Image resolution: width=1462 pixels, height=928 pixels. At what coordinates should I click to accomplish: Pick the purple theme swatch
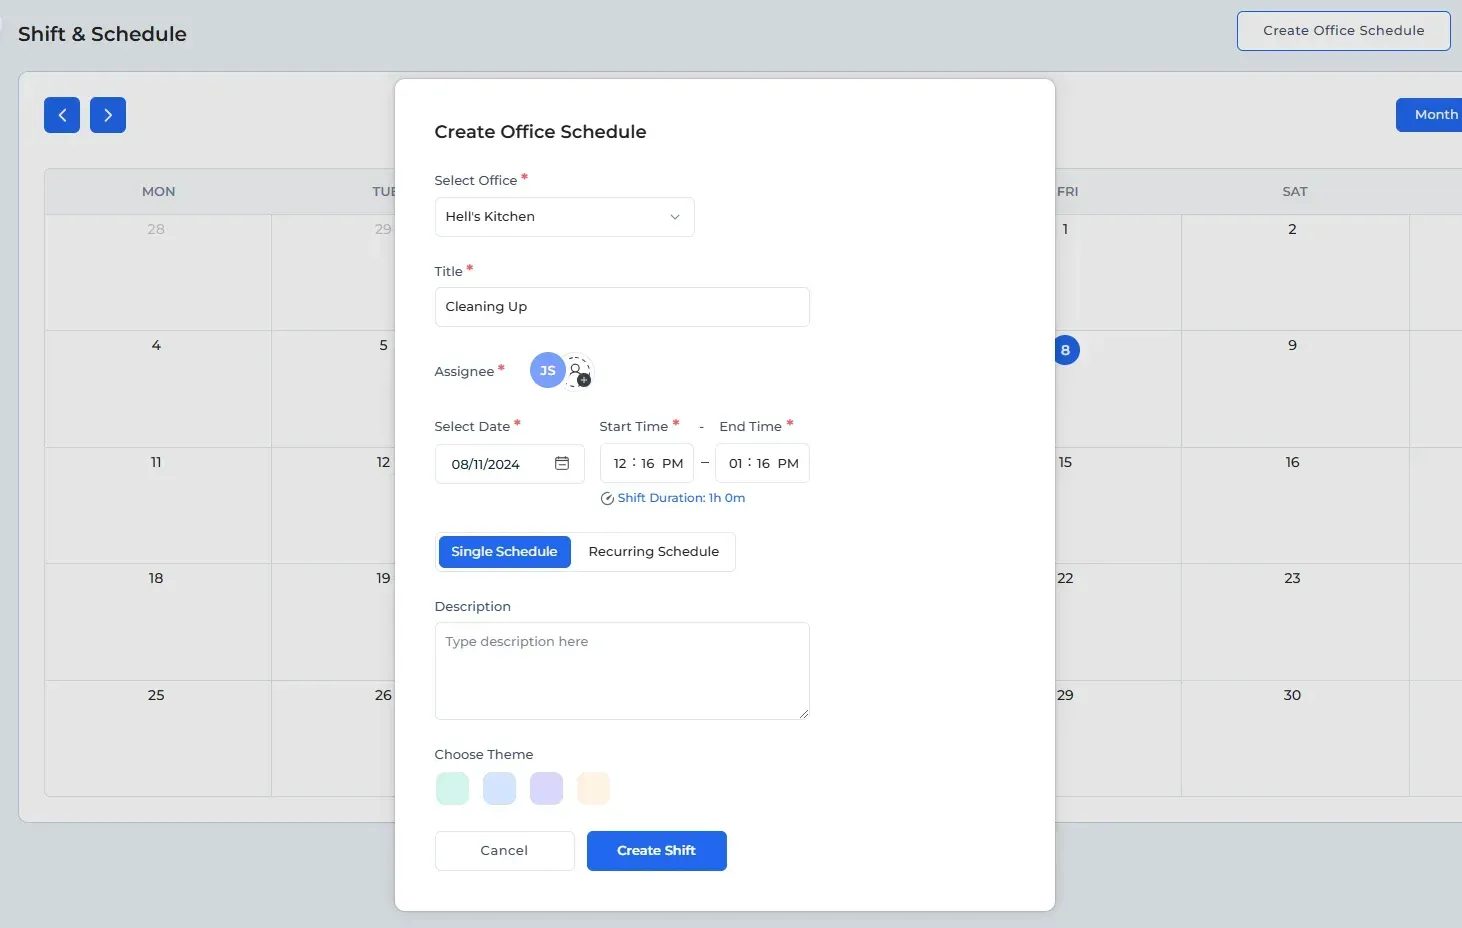click(x=546, y=788)
